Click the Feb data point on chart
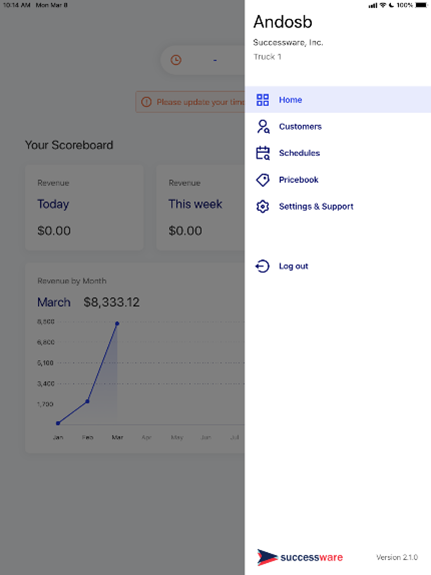Screen dimensions: 431x575 (x=87, y=402)
